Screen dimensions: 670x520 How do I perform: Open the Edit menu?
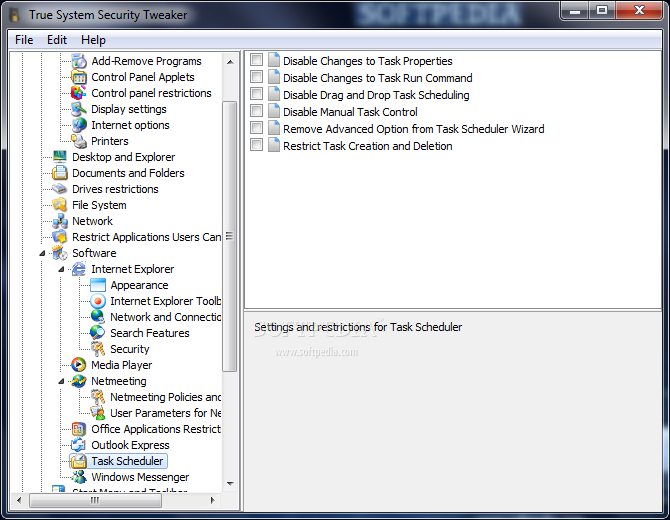(57, 40)
